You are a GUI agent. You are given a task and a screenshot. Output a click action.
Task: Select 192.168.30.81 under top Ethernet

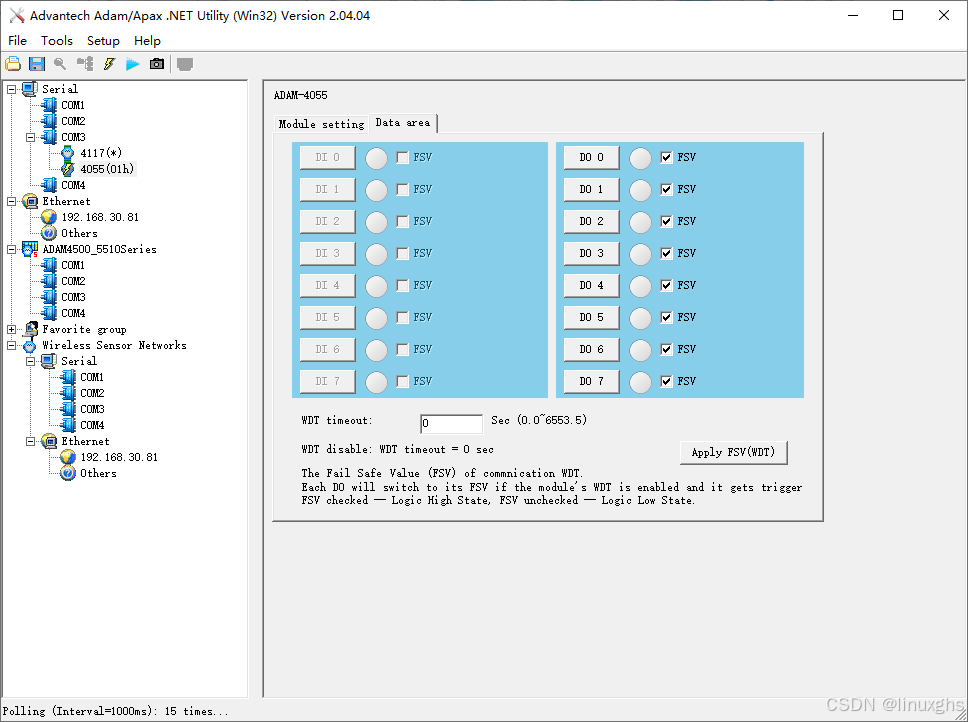pos(100,217)
